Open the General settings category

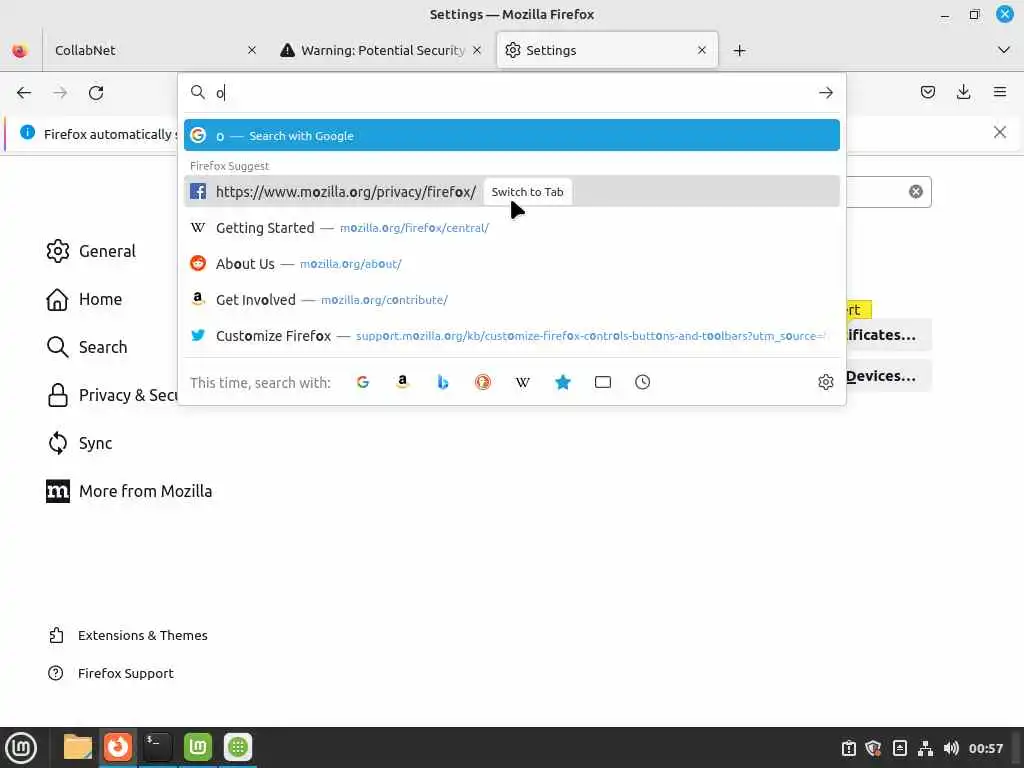(91, 251)
